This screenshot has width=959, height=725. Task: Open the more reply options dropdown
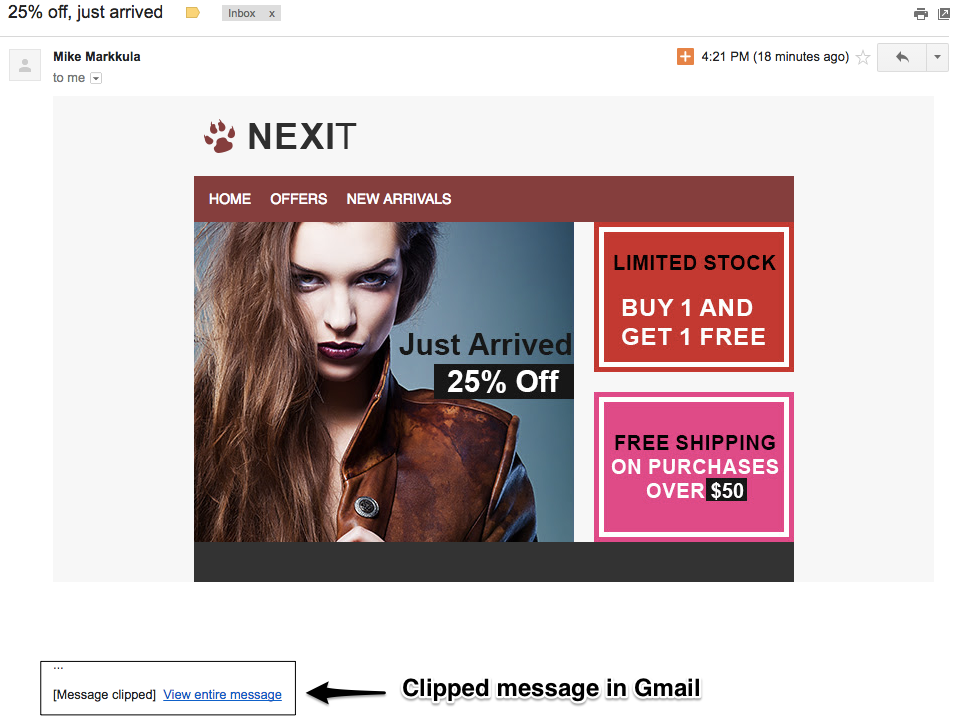click(x=937, y=58)
